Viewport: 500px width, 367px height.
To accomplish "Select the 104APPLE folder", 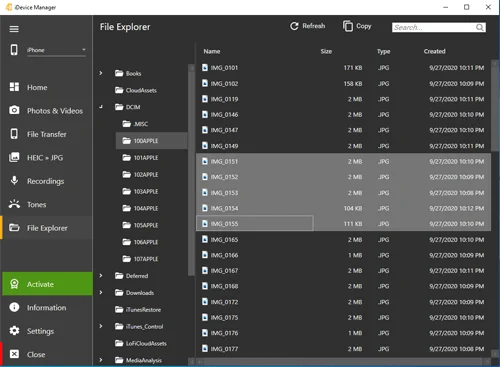I will click(x=140, y=208).
